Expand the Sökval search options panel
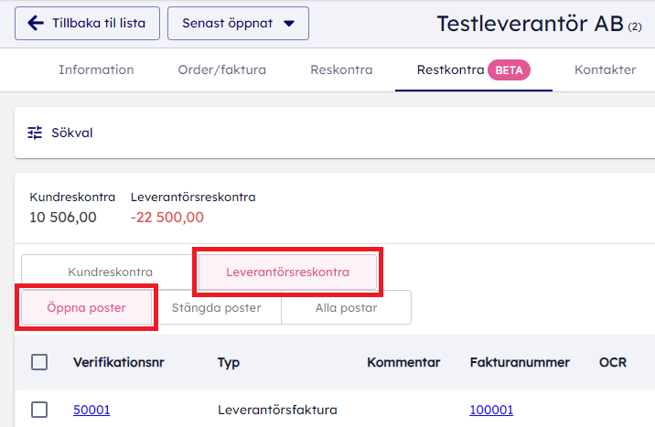 pos(72,132)
